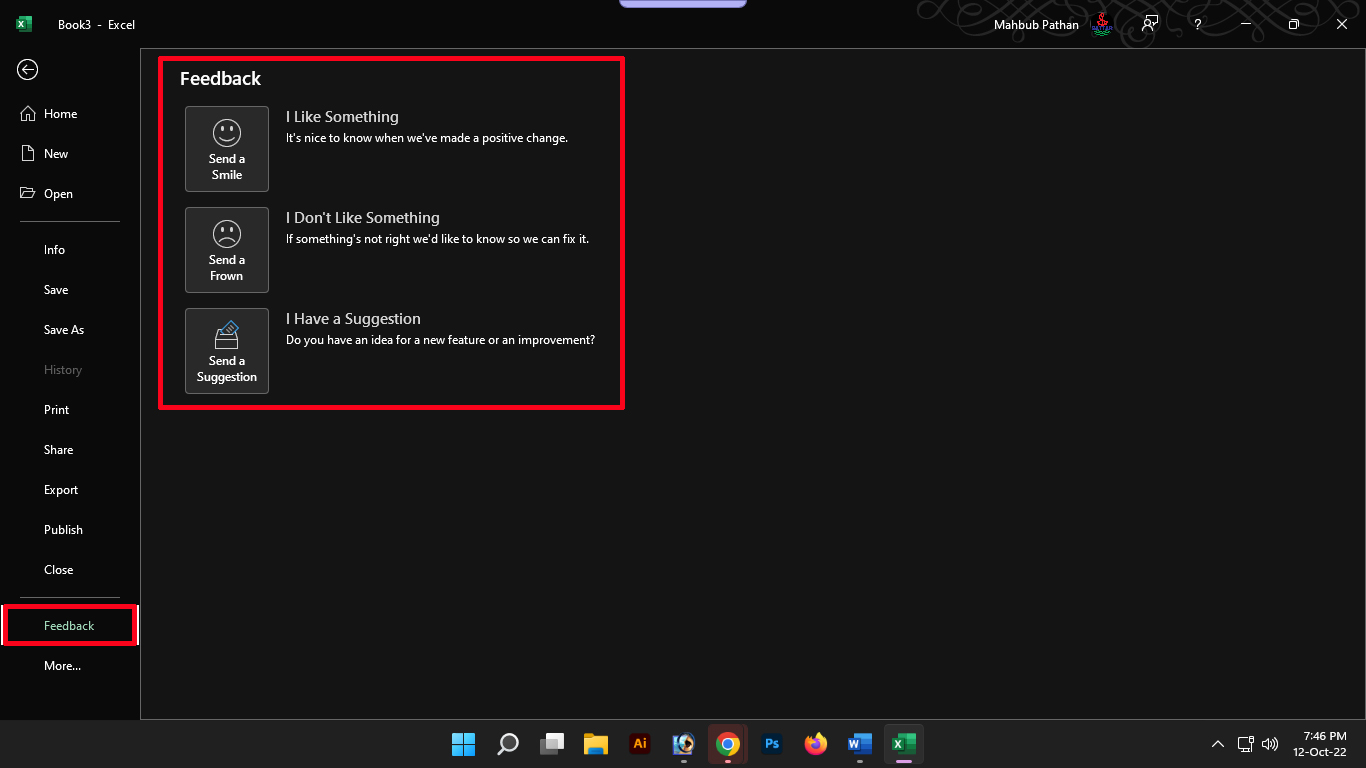
Task: Click the taskbar Search icon
Action: [x=508, y=744]
